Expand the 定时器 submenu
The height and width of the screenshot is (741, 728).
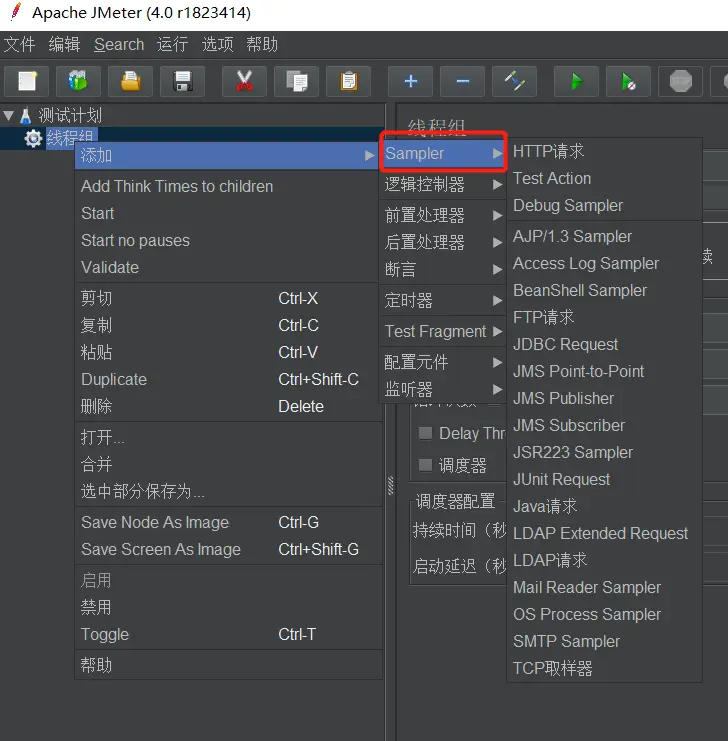[x=443, y=300]
